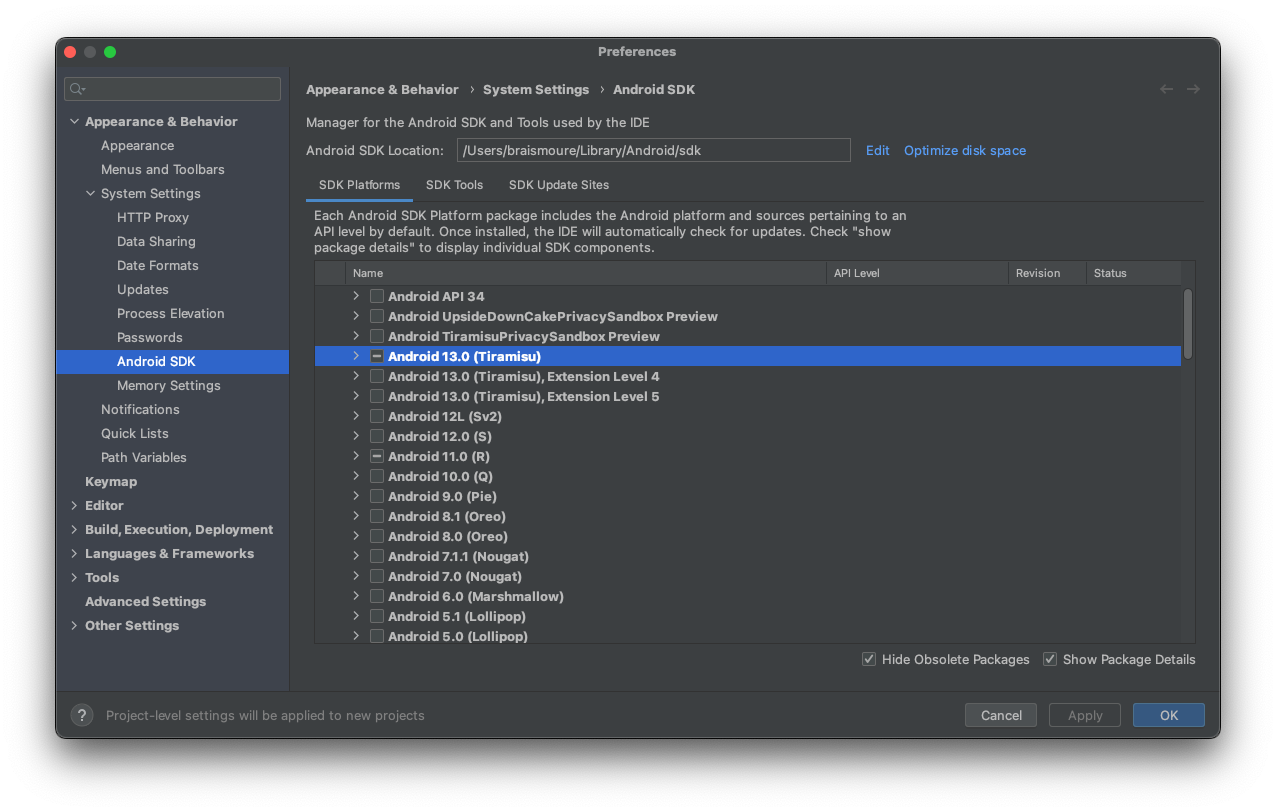Go forward using the right arrow icon
The image size is (1276, 812).
point(1193,89)
